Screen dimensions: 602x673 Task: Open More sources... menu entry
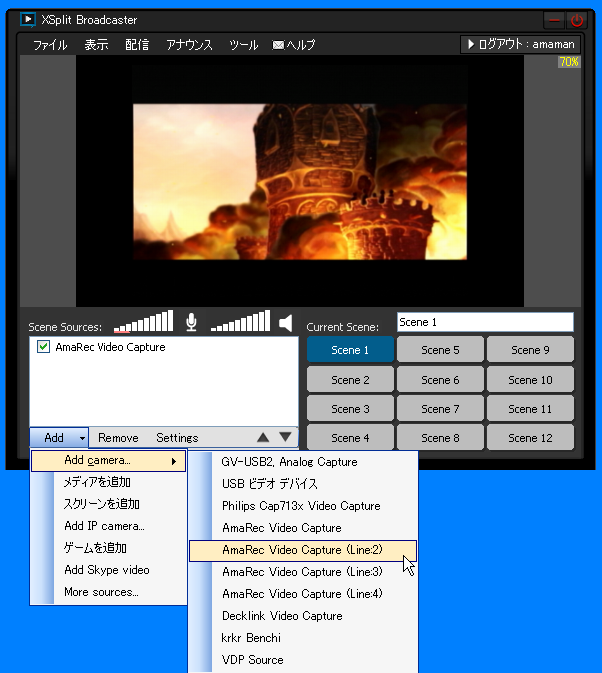point(108,592)
